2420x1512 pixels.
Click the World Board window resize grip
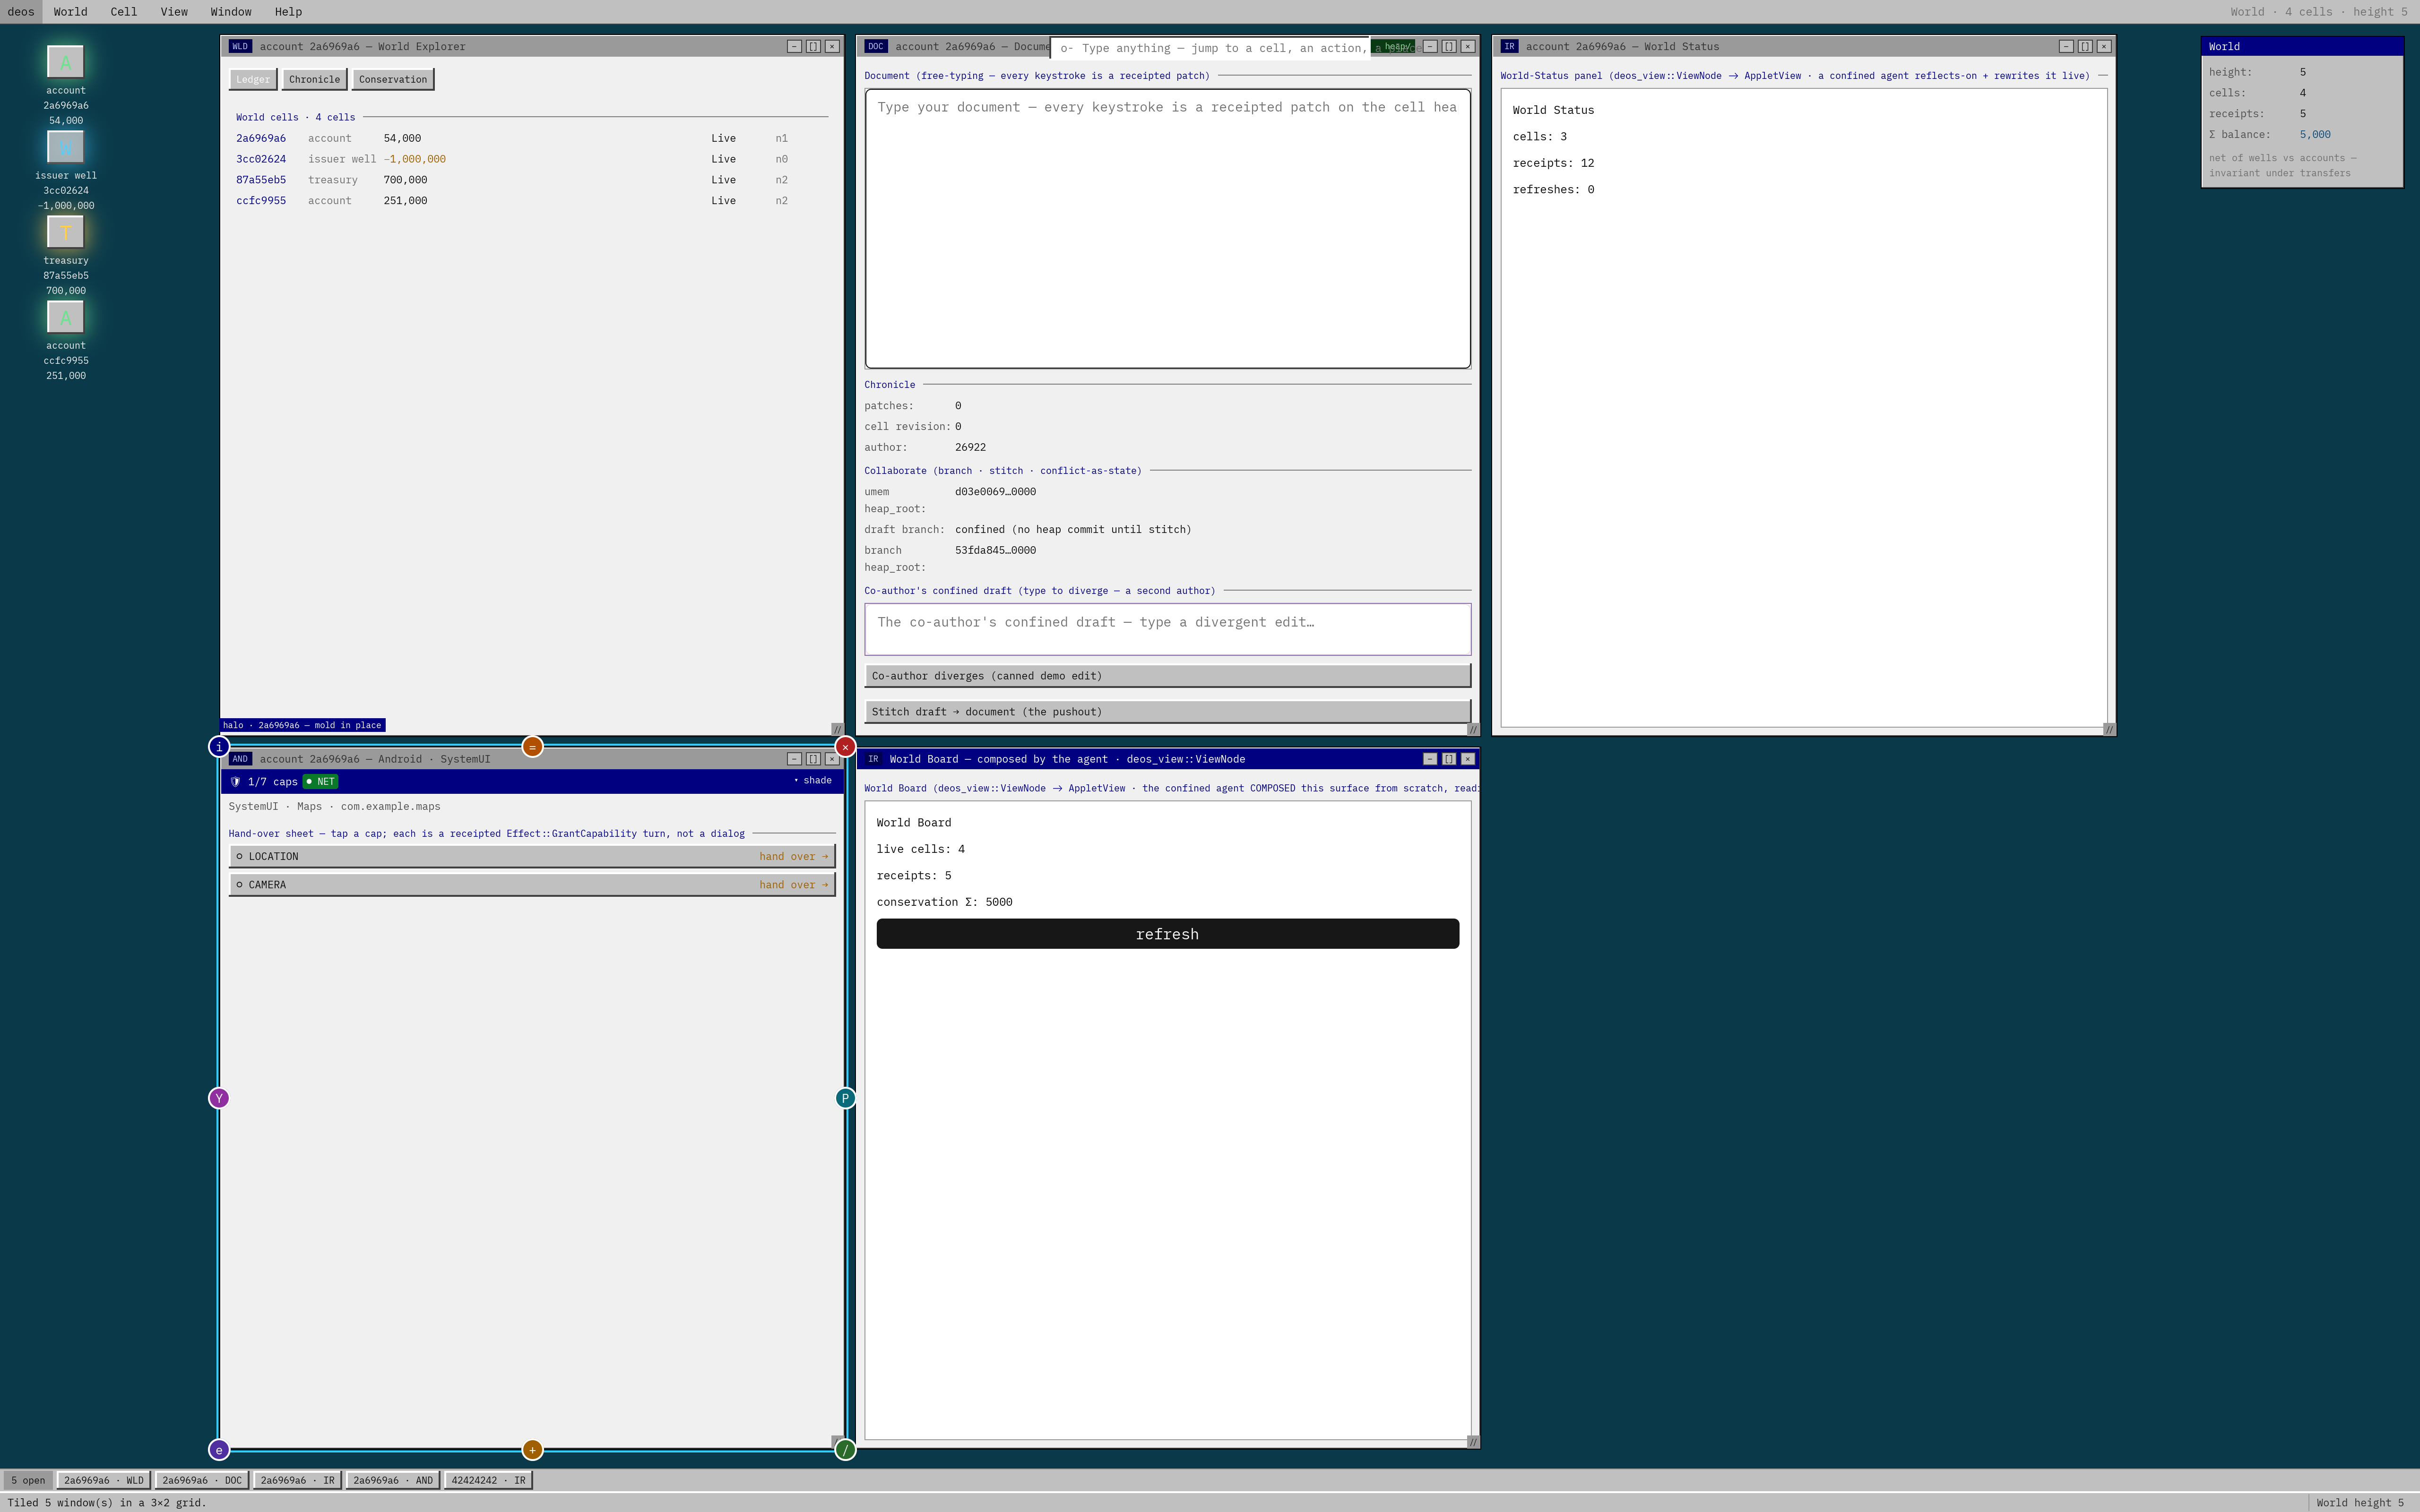[1472, 1442]
